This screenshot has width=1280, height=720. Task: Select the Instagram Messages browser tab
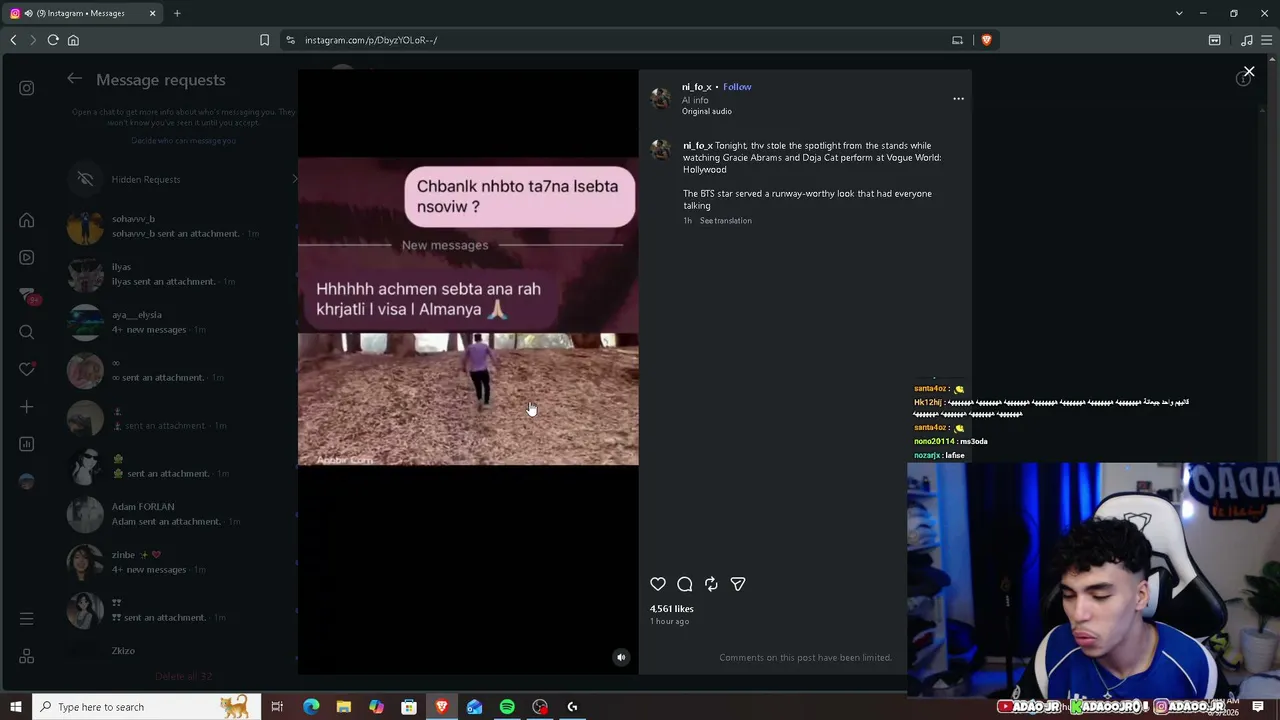pyautogui.click(x=82, y=13)
